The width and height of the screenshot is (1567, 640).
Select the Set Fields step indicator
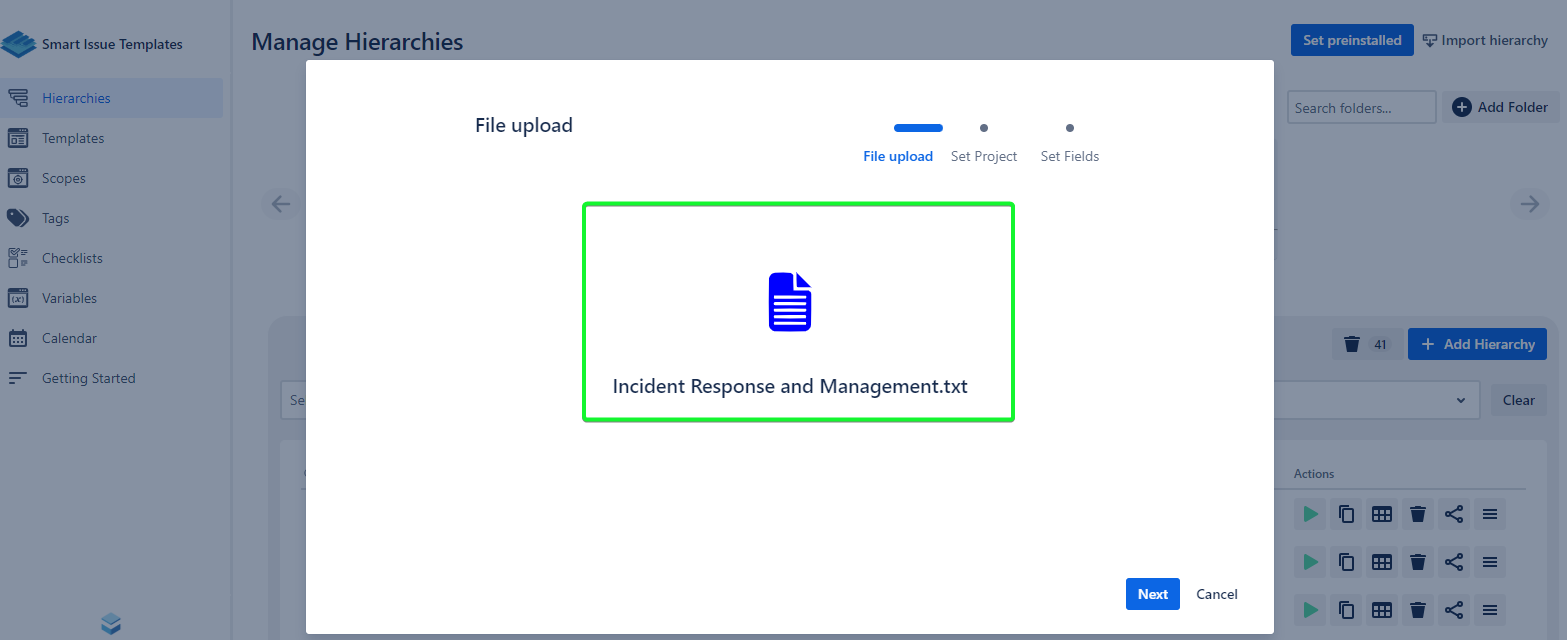[x=1069, y=129]
